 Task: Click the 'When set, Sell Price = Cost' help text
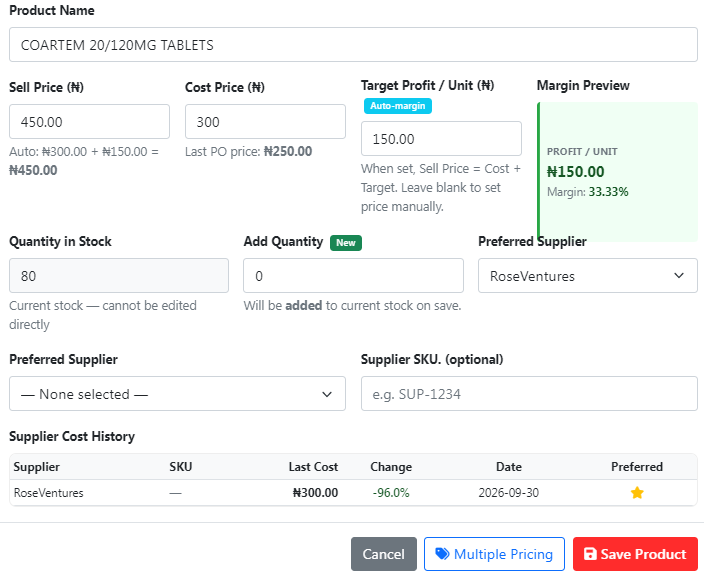440,187
